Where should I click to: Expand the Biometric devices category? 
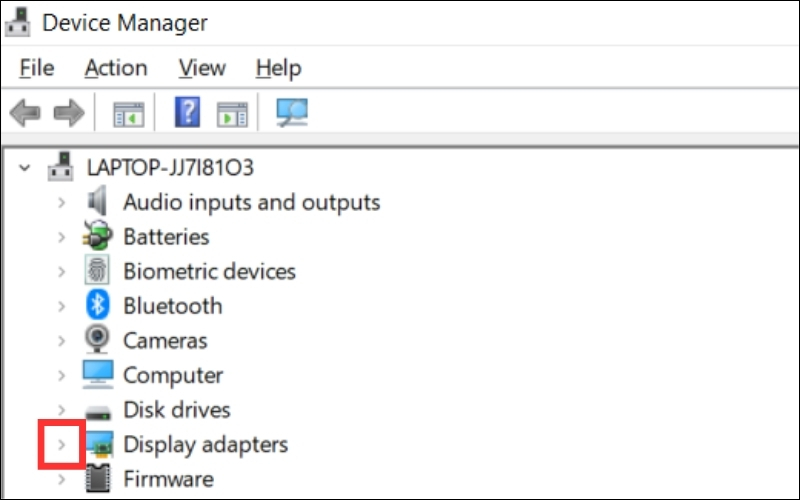point(61,271)
